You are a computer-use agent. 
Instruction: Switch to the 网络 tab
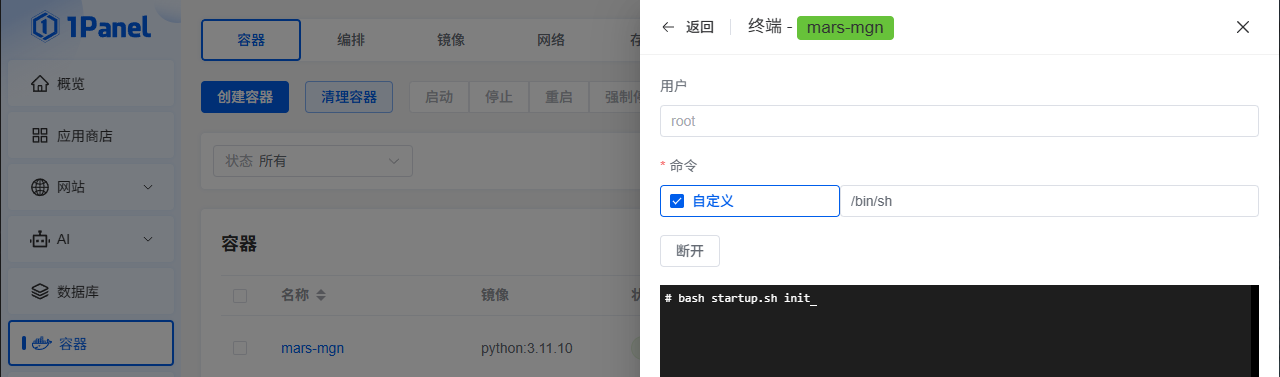click(x=551, y=40)
